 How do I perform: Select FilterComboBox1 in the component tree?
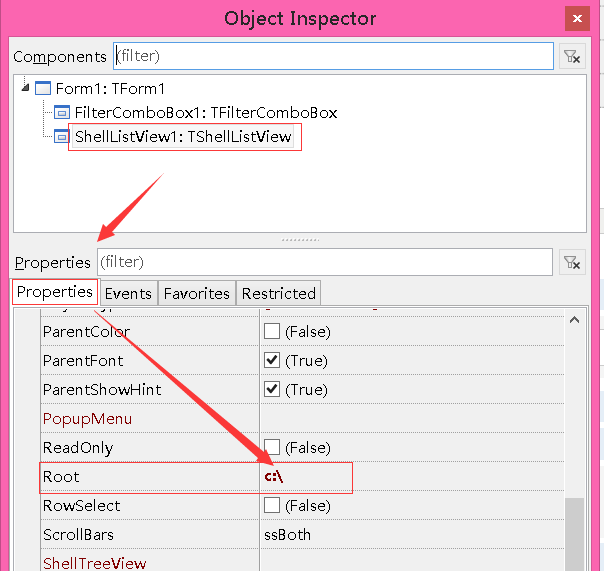205,113
